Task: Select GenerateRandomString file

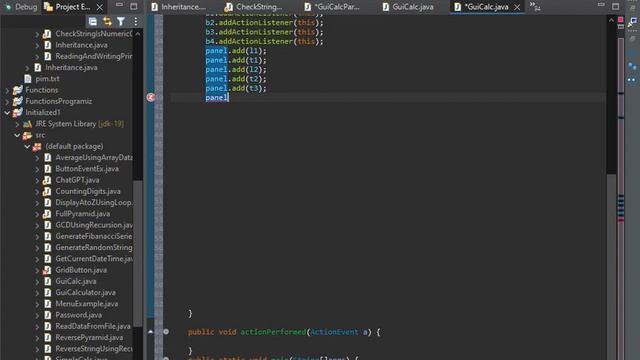Action: click(x=94, y=248)
